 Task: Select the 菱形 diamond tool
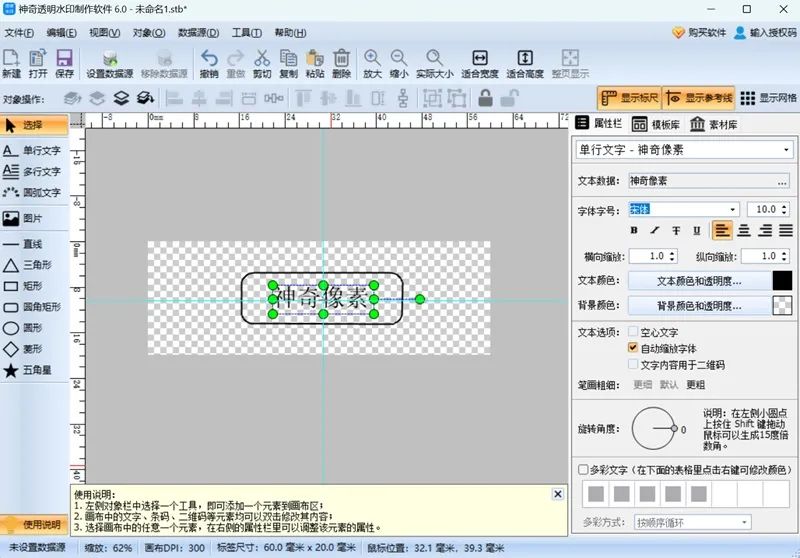tap(22, 349)
